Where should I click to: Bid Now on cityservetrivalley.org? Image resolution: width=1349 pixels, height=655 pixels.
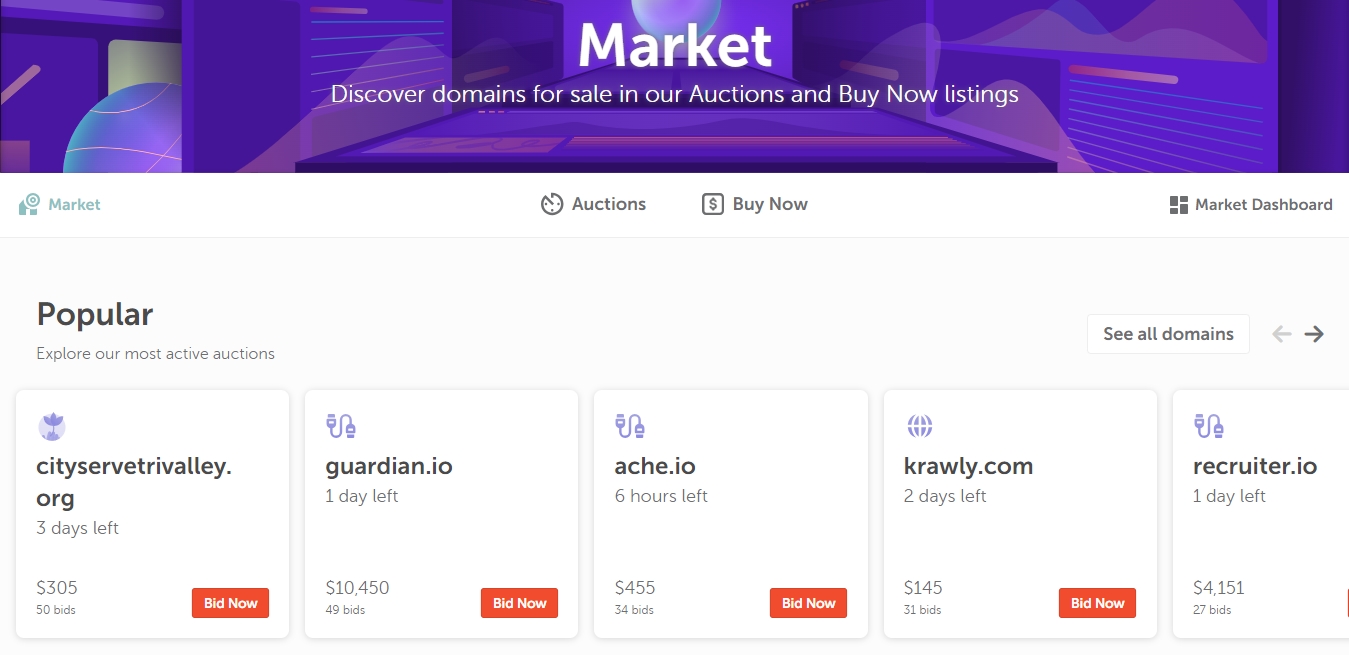click(x=230, y=603)
